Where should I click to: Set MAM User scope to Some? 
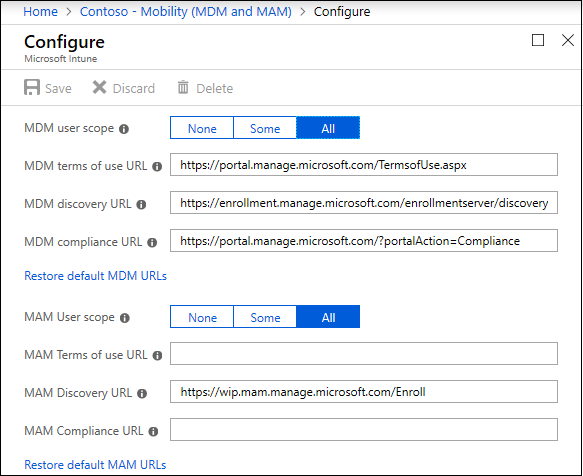pos(265,316)
